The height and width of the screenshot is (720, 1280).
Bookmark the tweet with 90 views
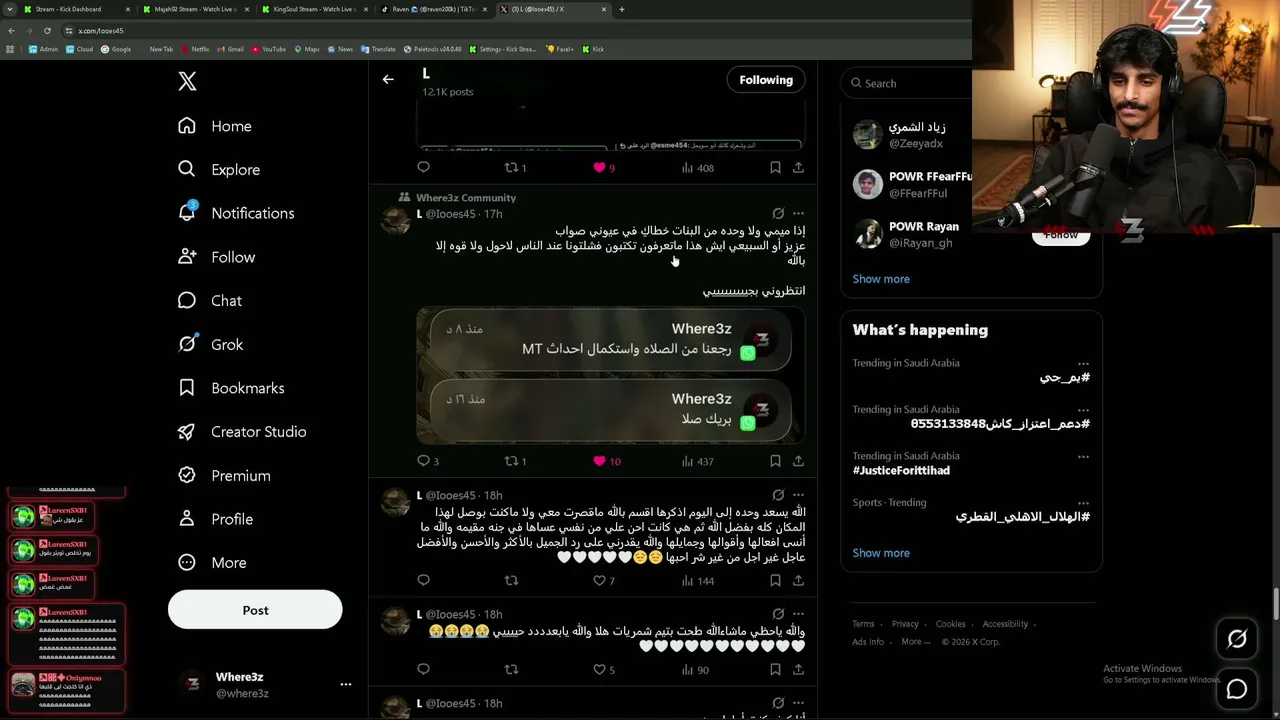click(775, 669)
